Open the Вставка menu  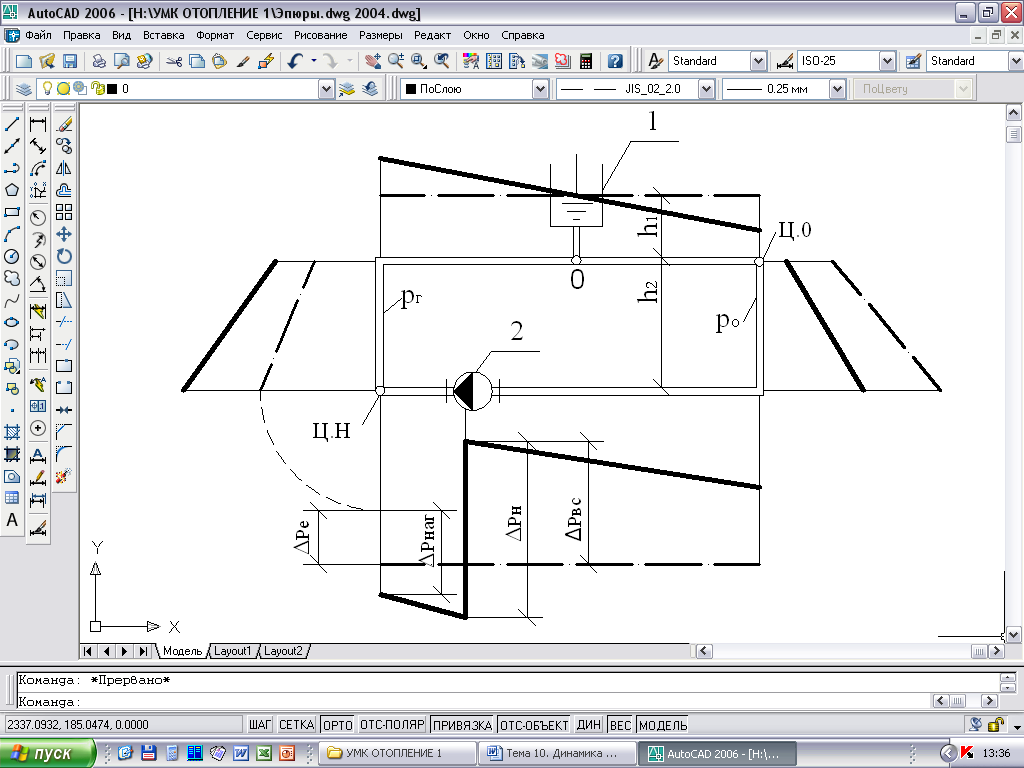pos(163,35)
